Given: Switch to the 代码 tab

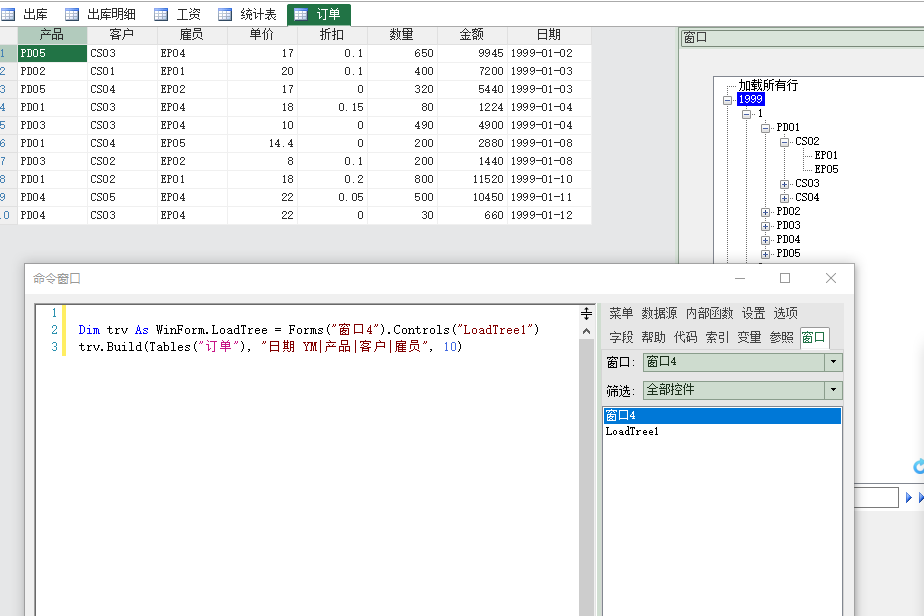Looking at the screenshot, I should click(685, 337).
